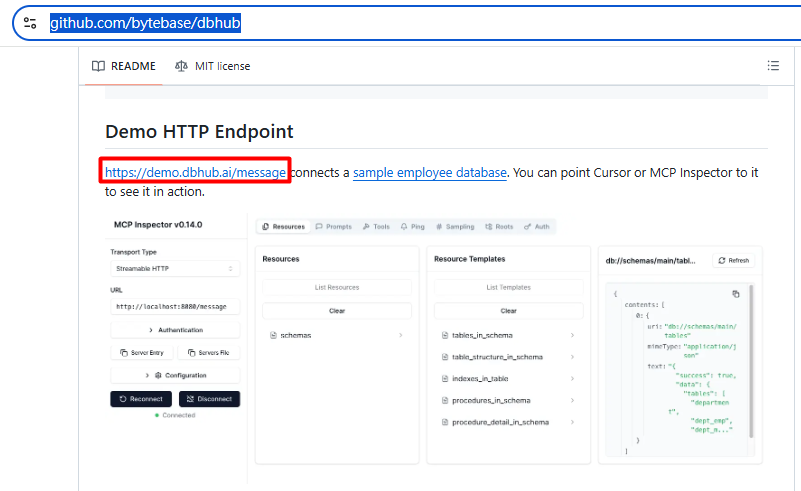Select Sampling tab in MCP Inspector
The height and width of the screenshot is (491, 801).
point(455,226)
